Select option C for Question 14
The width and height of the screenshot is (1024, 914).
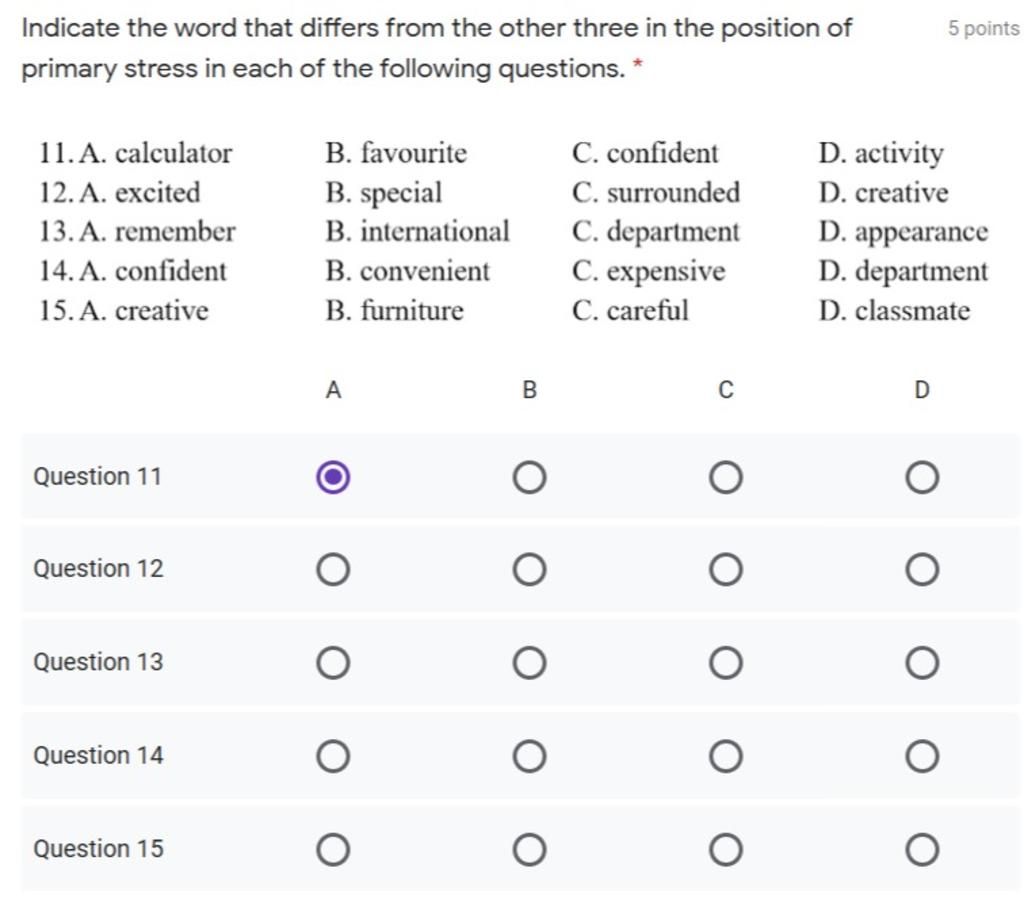click(x=726, y=756)
